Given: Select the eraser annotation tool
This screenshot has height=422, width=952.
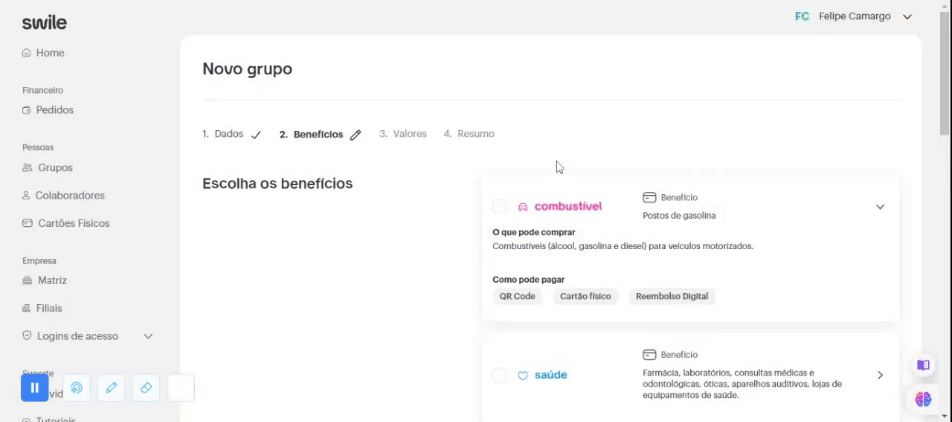Looking at the screenshot, I should [146, 387].
